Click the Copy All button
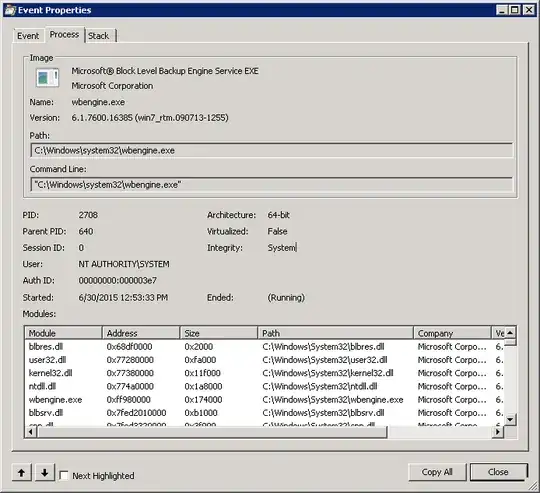The height and width of the screenshot is (493, 540). [x=437, y=472]
